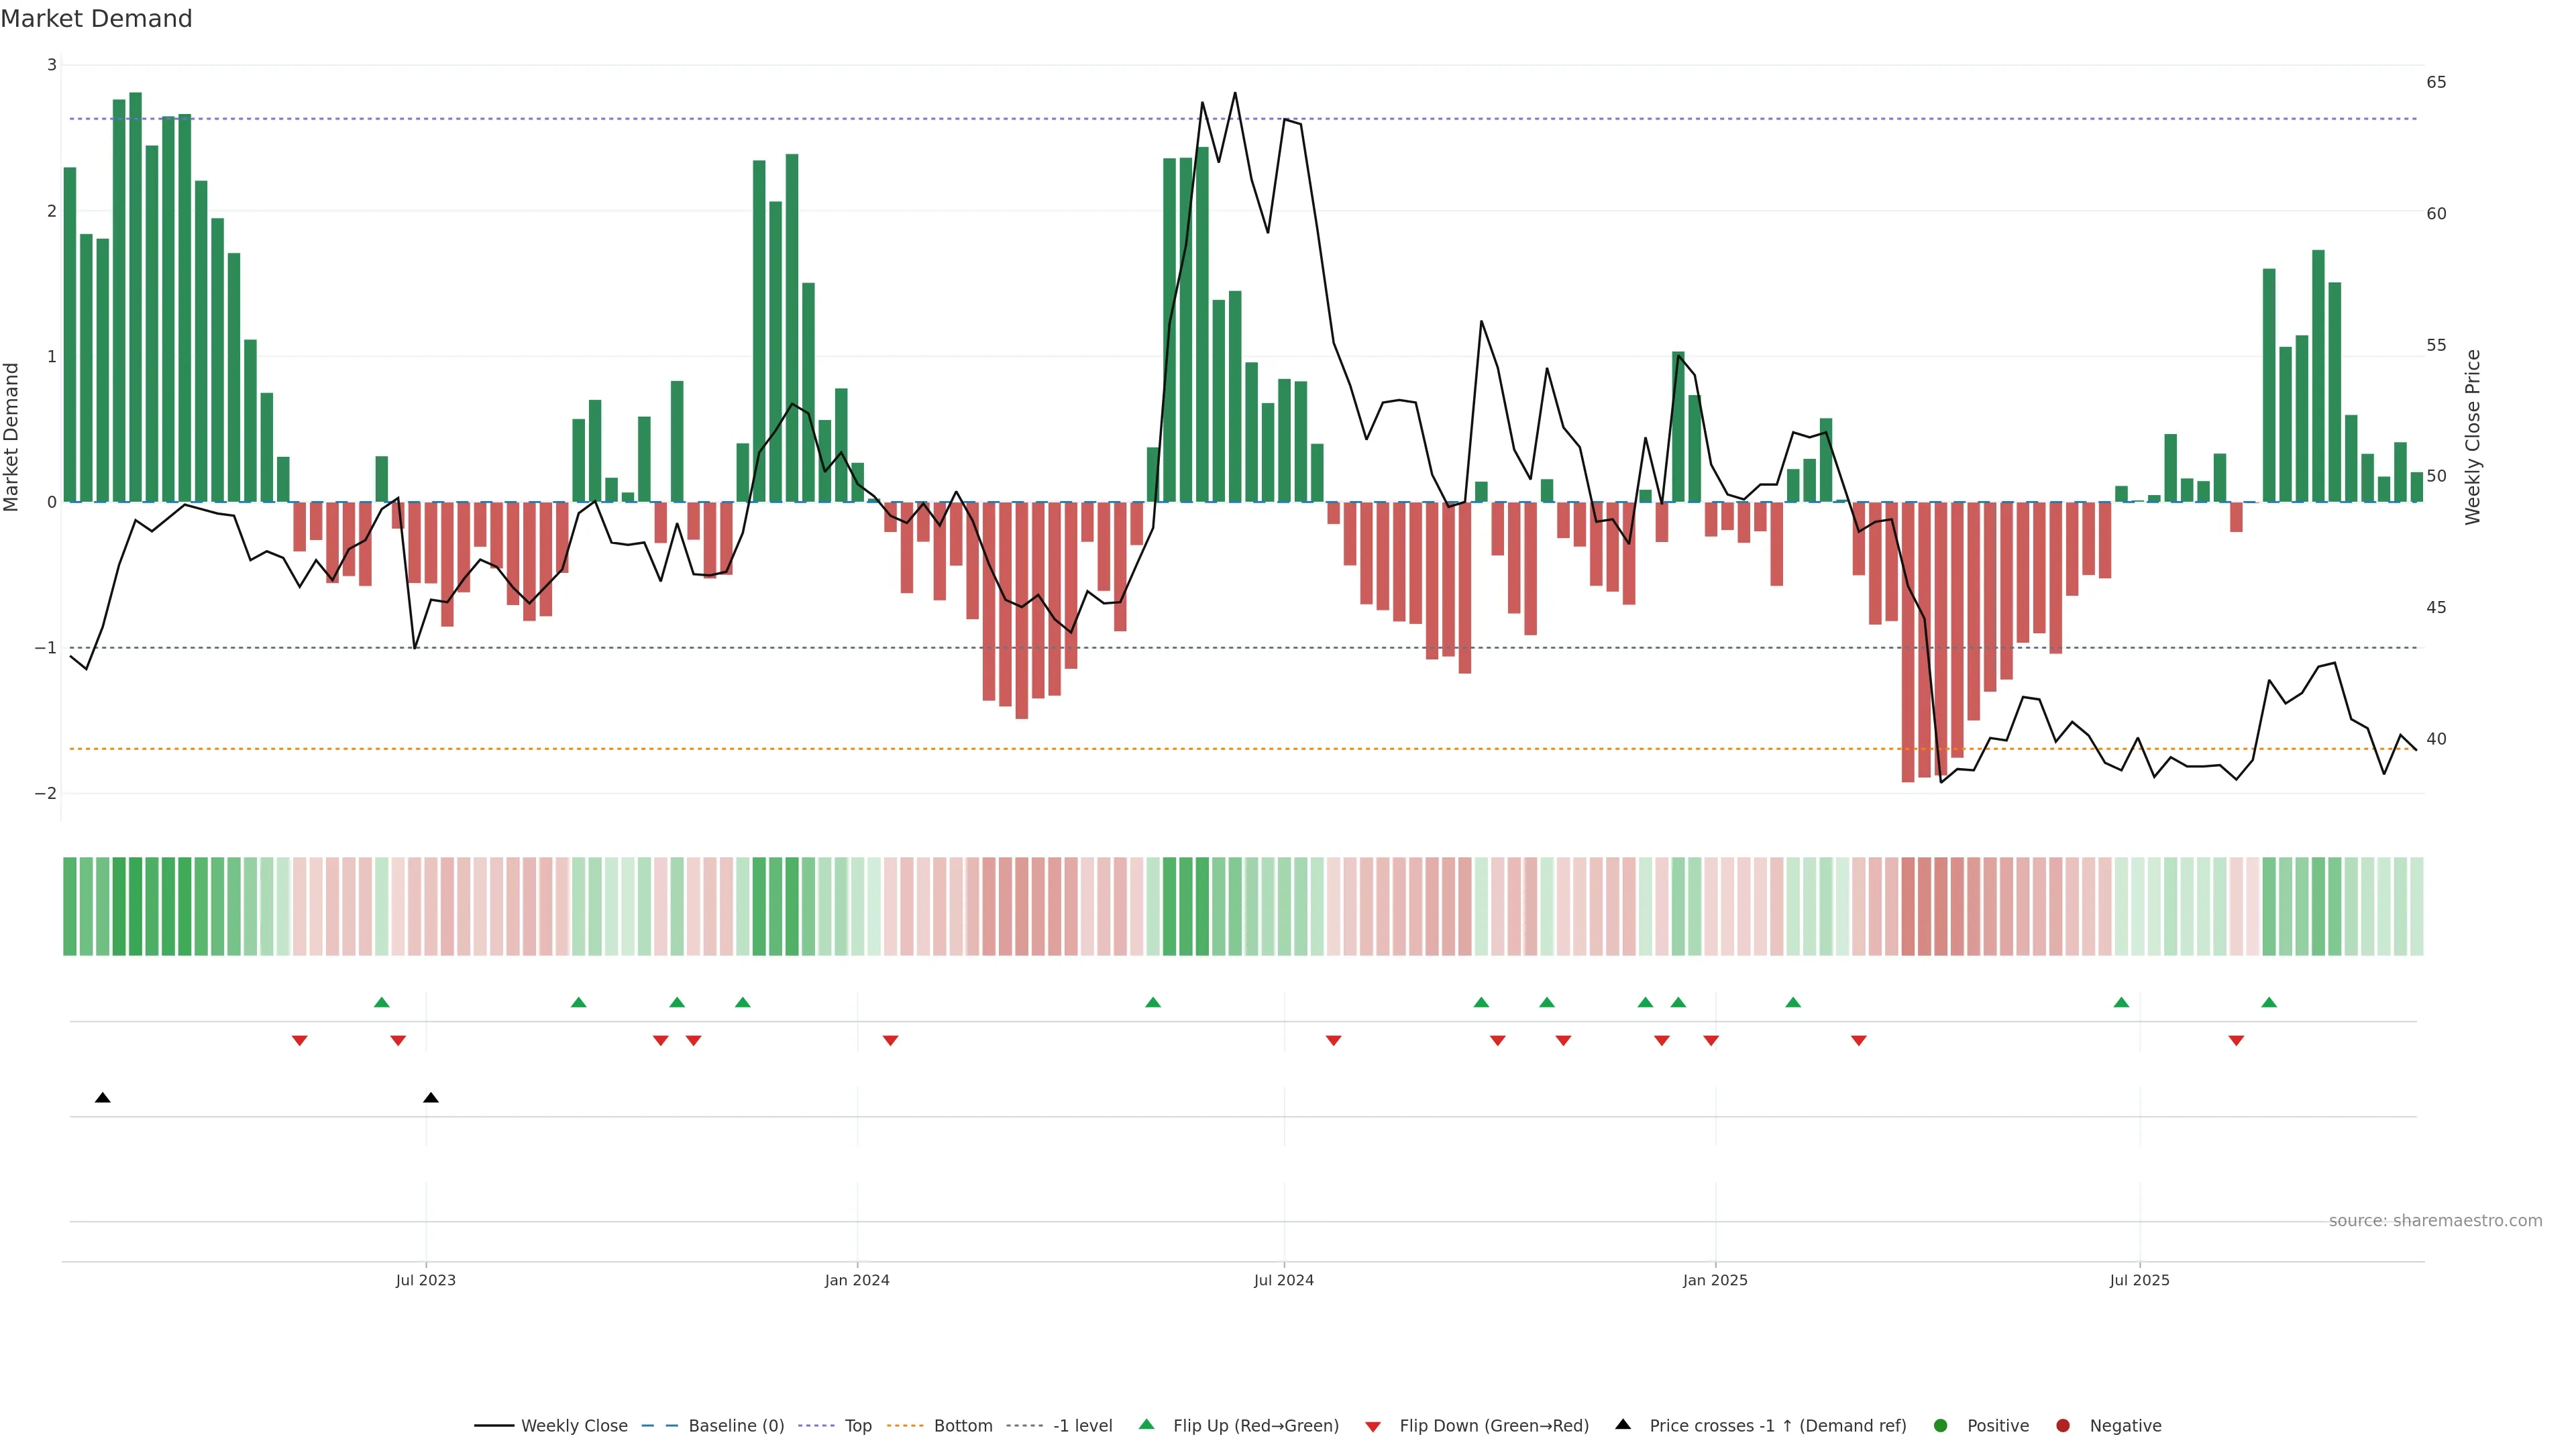
Task: Click the rightmost green flip-up triangle marker
Action: (2269, 1002)
